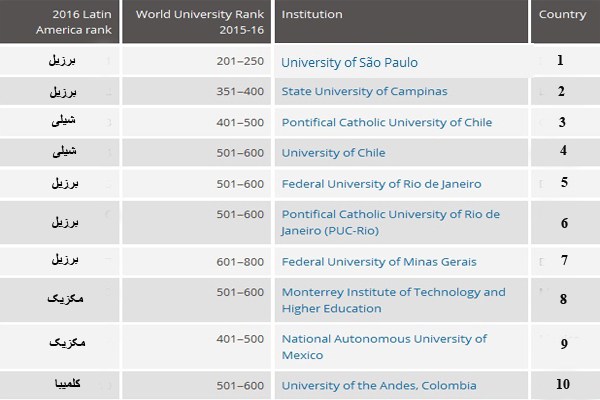Image resolution: width=600 pixels, height=400 pixels.
Task: Click the number 1 rank cell
Action: (561, 60)
